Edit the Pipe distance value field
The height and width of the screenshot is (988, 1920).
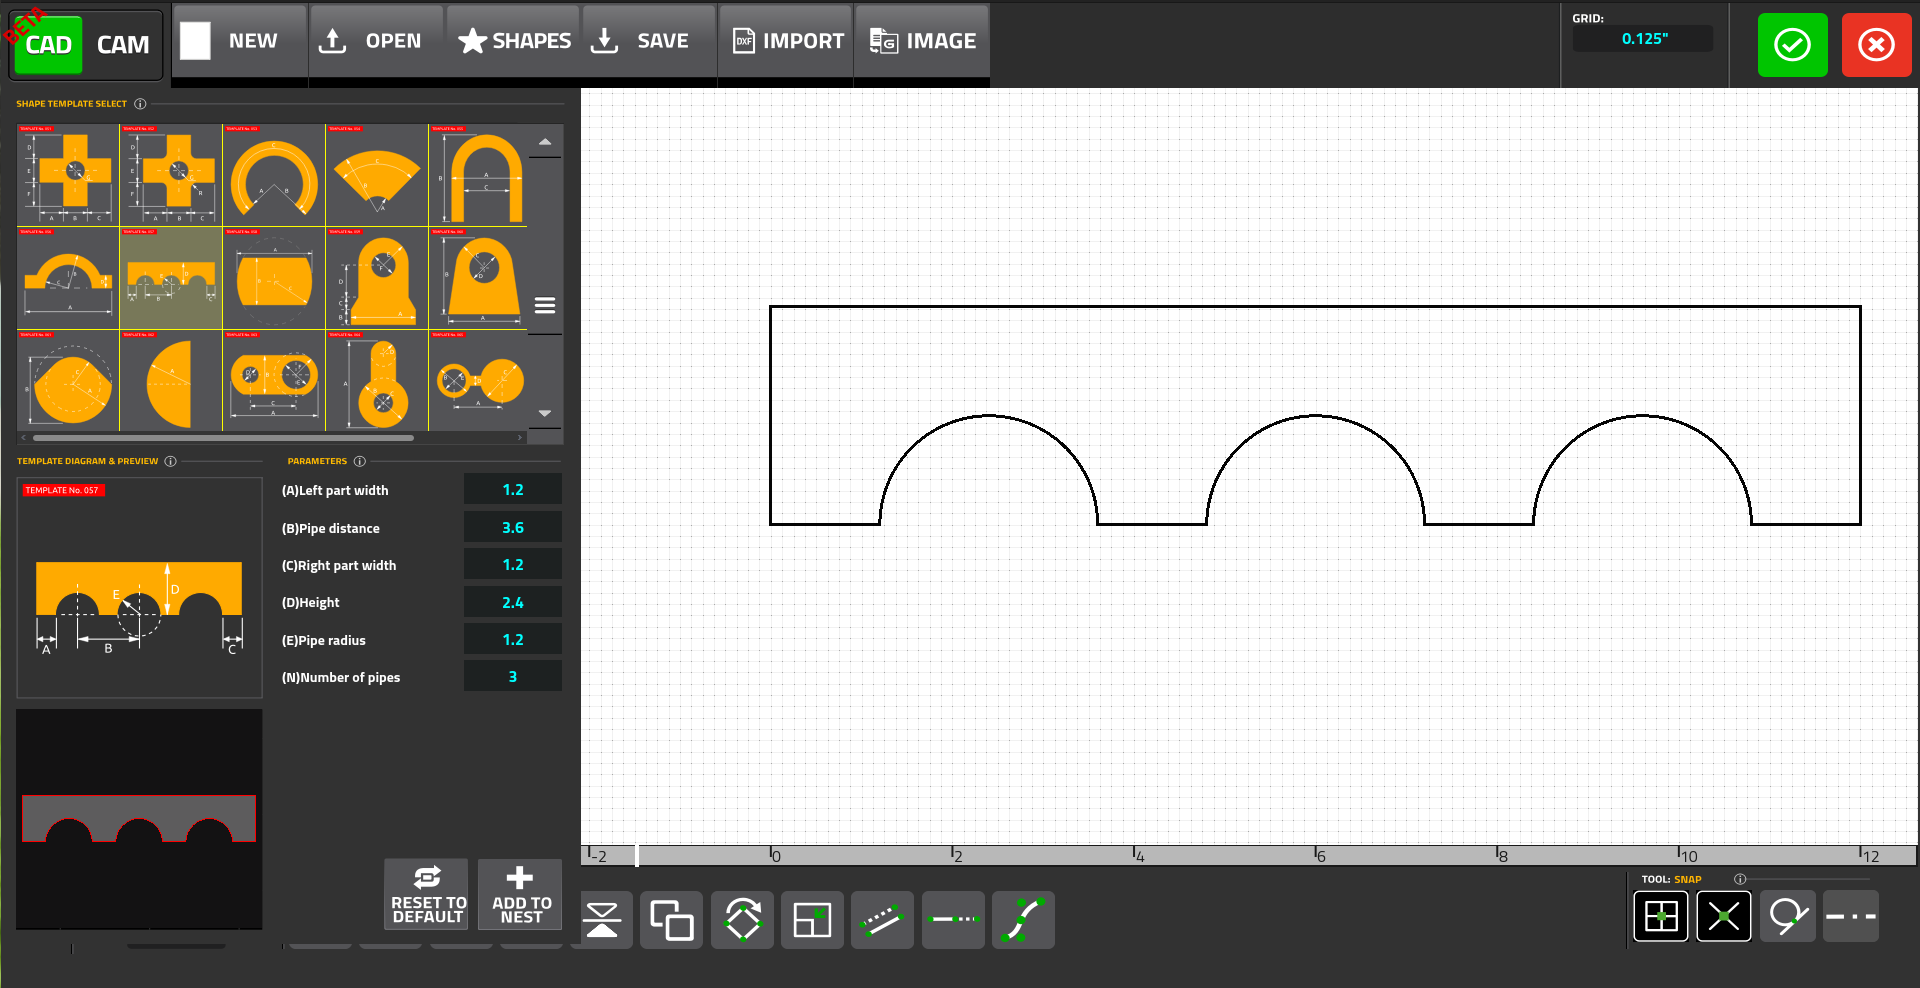point(512,527)
